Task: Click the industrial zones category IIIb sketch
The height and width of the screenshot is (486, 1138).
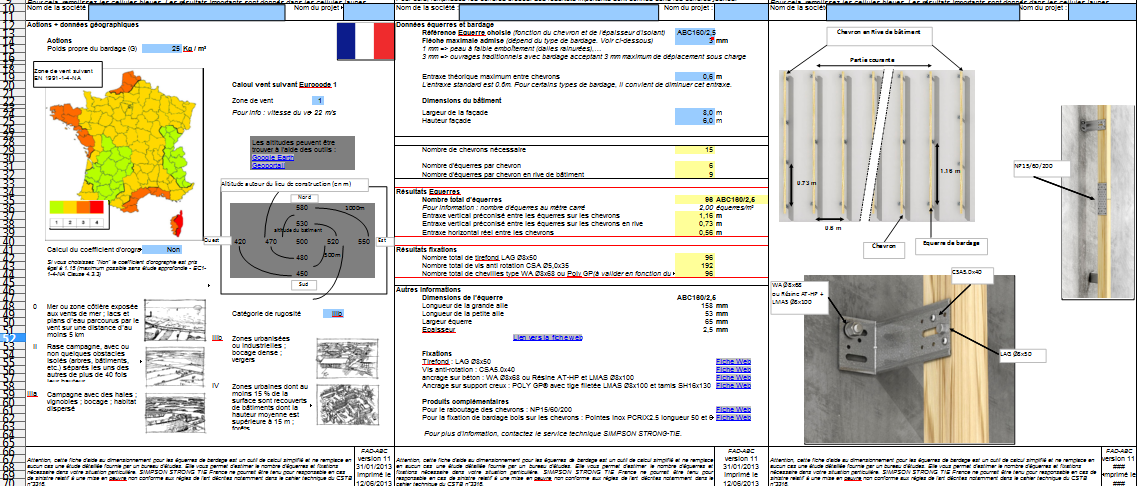Action: coord(348,360)
